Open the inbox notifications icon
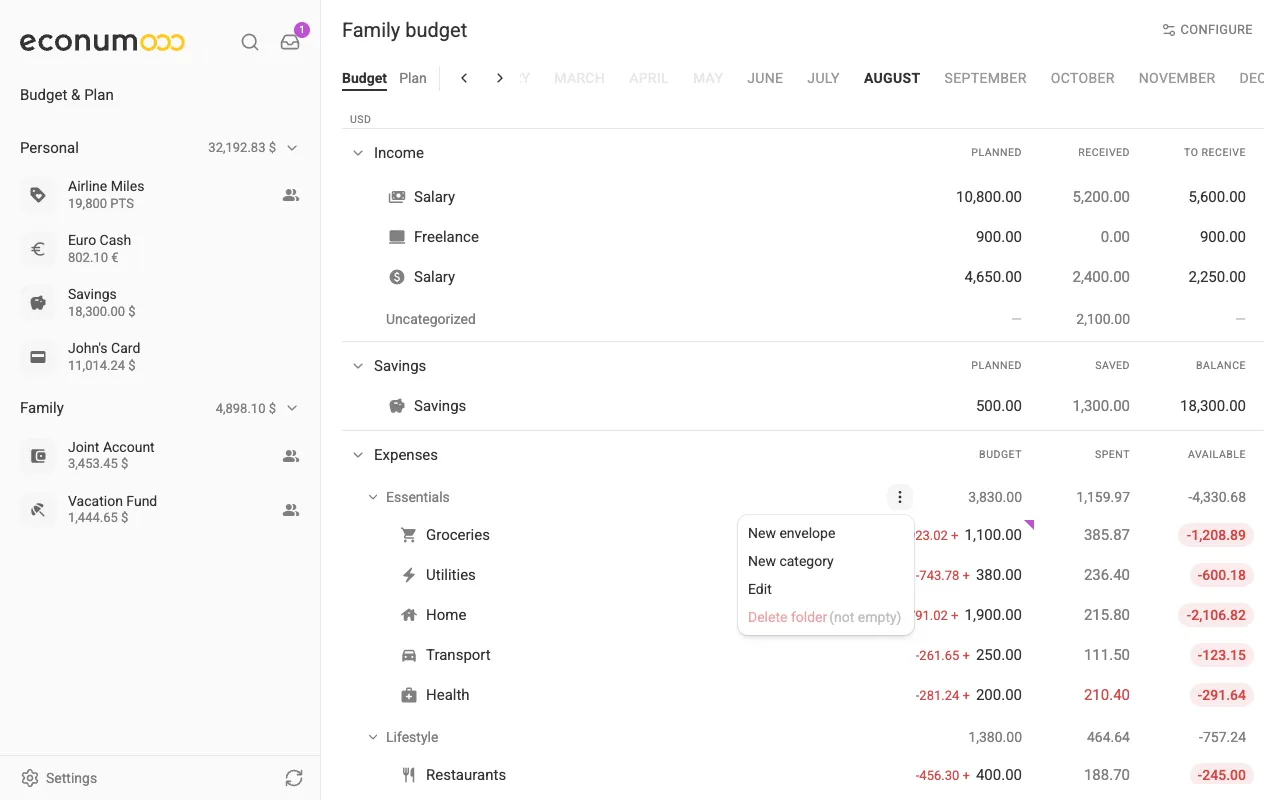The width and height of the screenshot is (1280, 800). coord(290,42)
